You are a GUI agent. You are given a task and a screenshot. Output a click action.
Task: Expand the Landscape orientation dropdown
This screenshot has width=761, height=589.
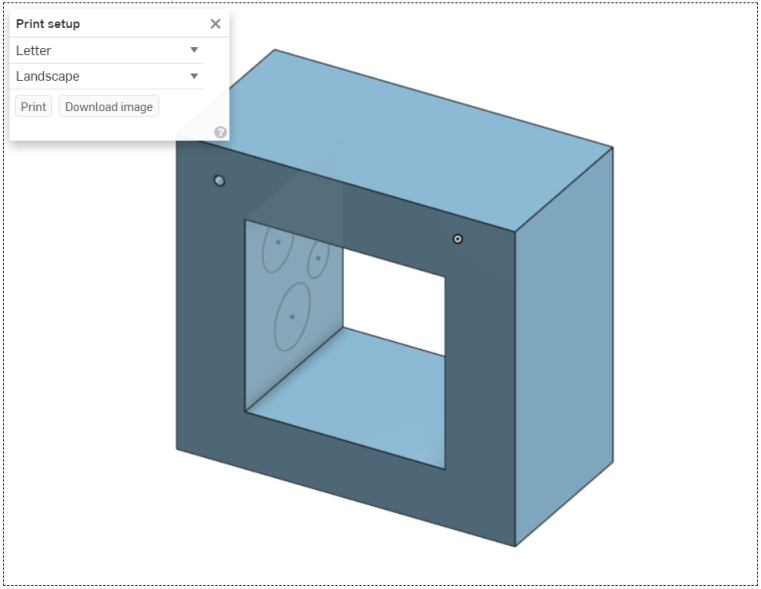tap(109, 76)
